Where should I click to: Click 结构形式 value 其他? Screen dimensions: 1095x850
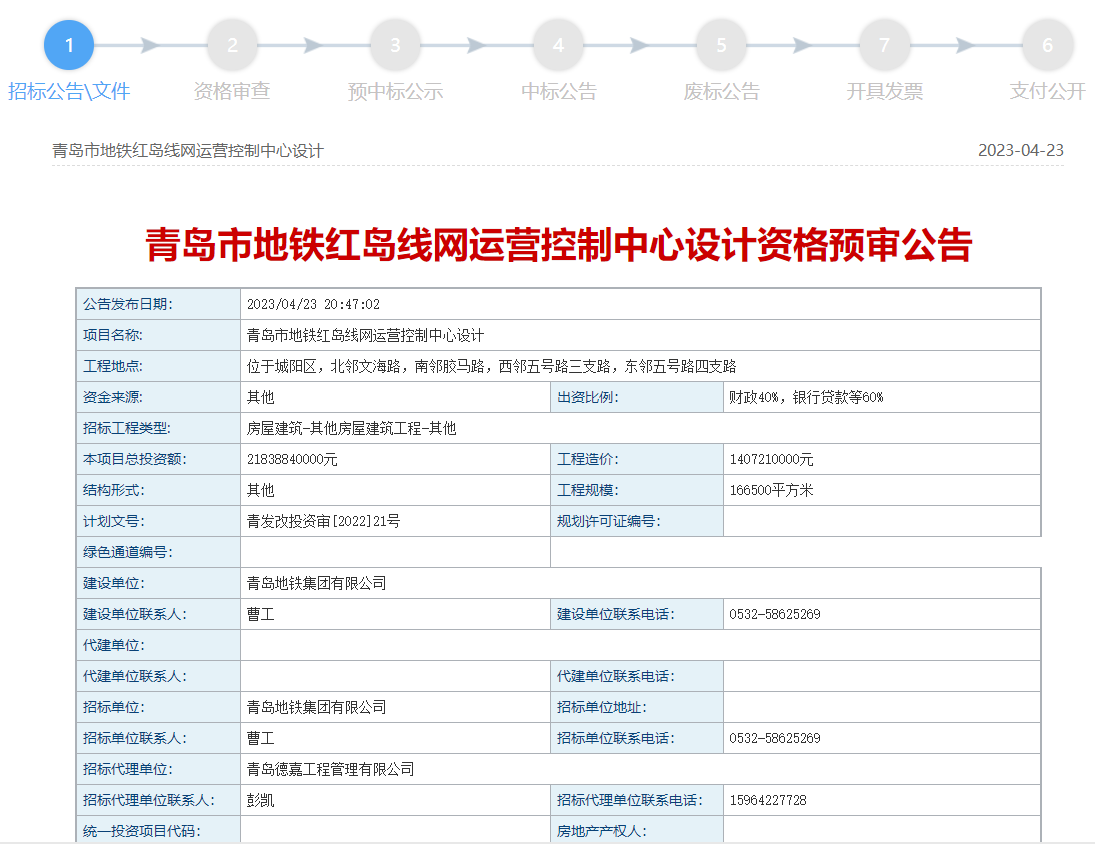[260, 490]
